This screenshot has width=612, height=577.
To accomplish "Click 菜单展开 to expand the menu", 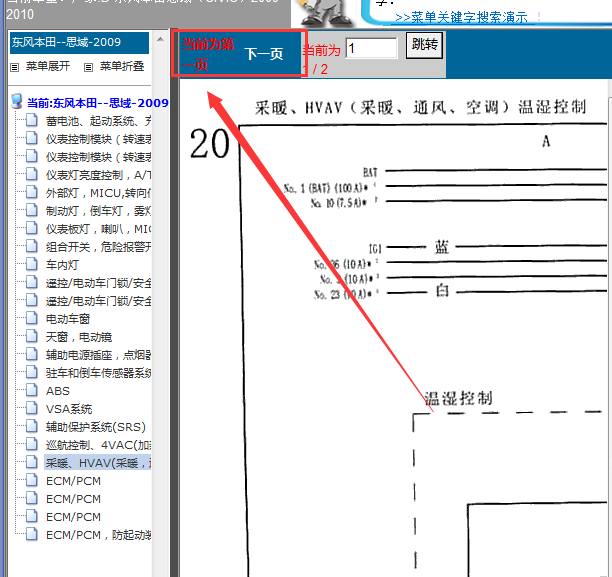I will click(48, 66).
